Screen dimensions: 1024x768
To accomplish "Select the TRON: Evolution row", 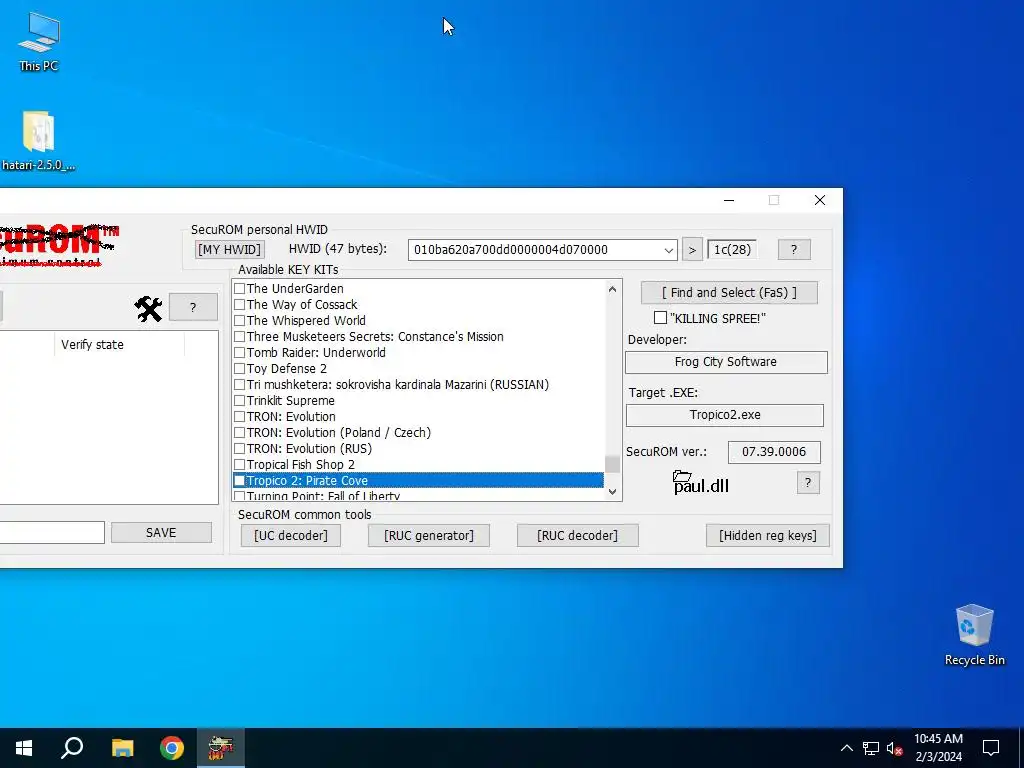I will [x=418, y=417].
